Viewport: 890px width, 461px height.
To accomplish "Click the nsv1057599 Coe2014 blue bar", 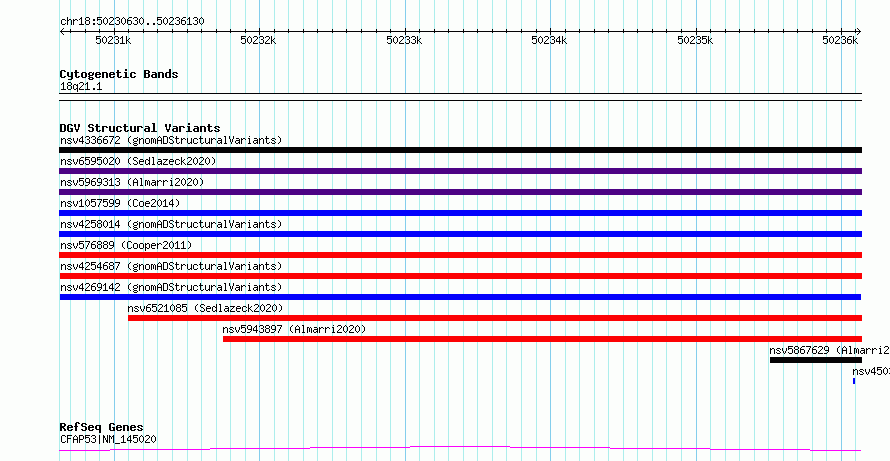I will pos(460,213).
